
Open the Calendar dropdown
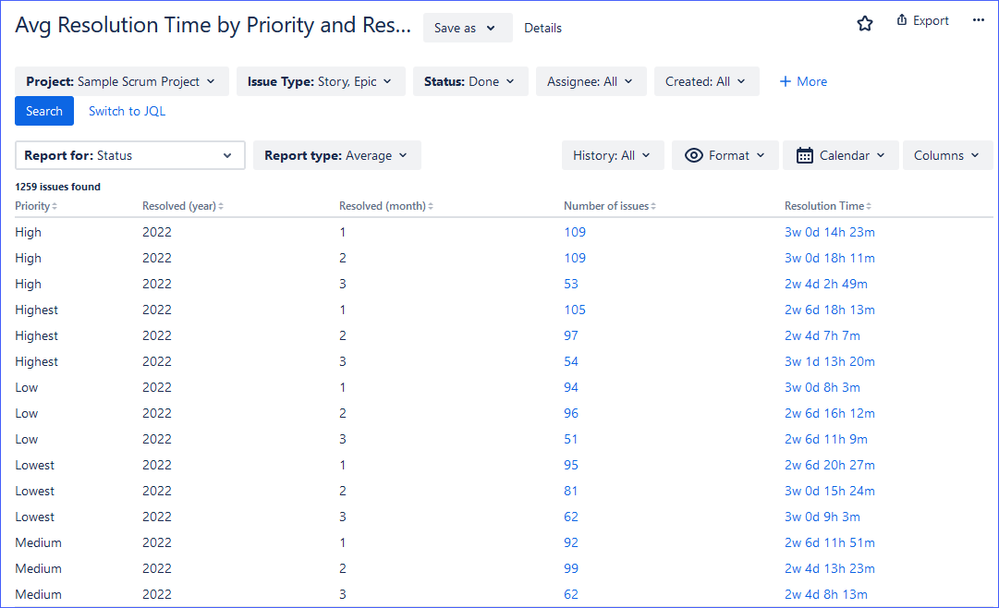(x=840, y=156)
